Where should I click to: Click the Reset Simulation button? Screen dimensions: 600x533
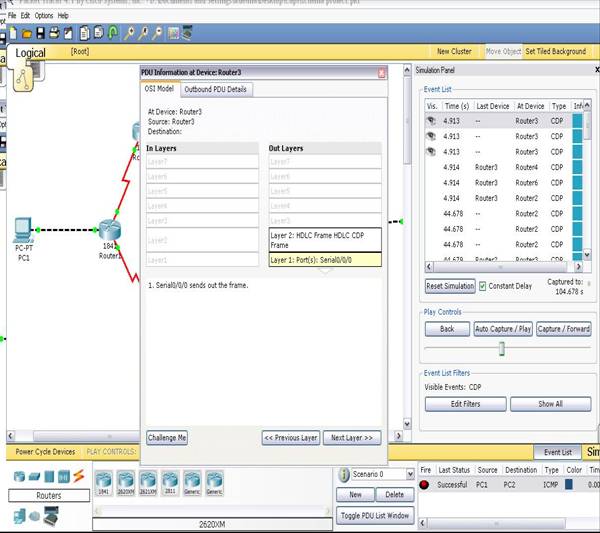pyautogui.click(x=450, y=286)
